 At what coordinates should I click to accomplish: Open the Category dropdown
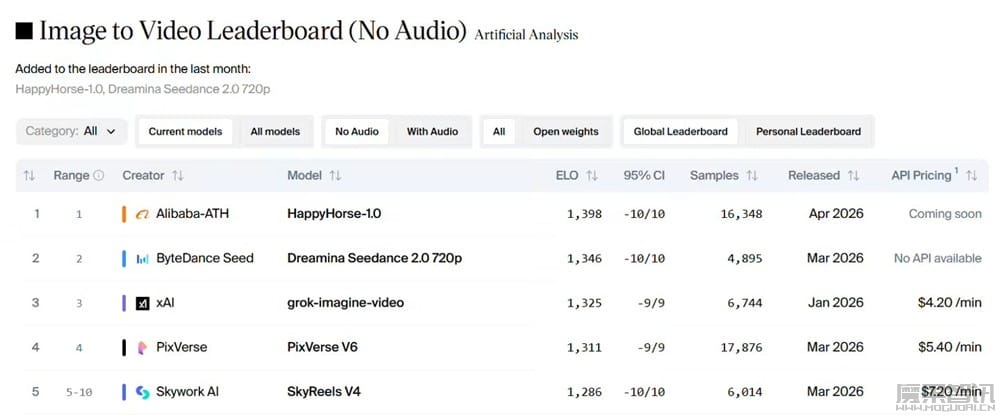72,132
